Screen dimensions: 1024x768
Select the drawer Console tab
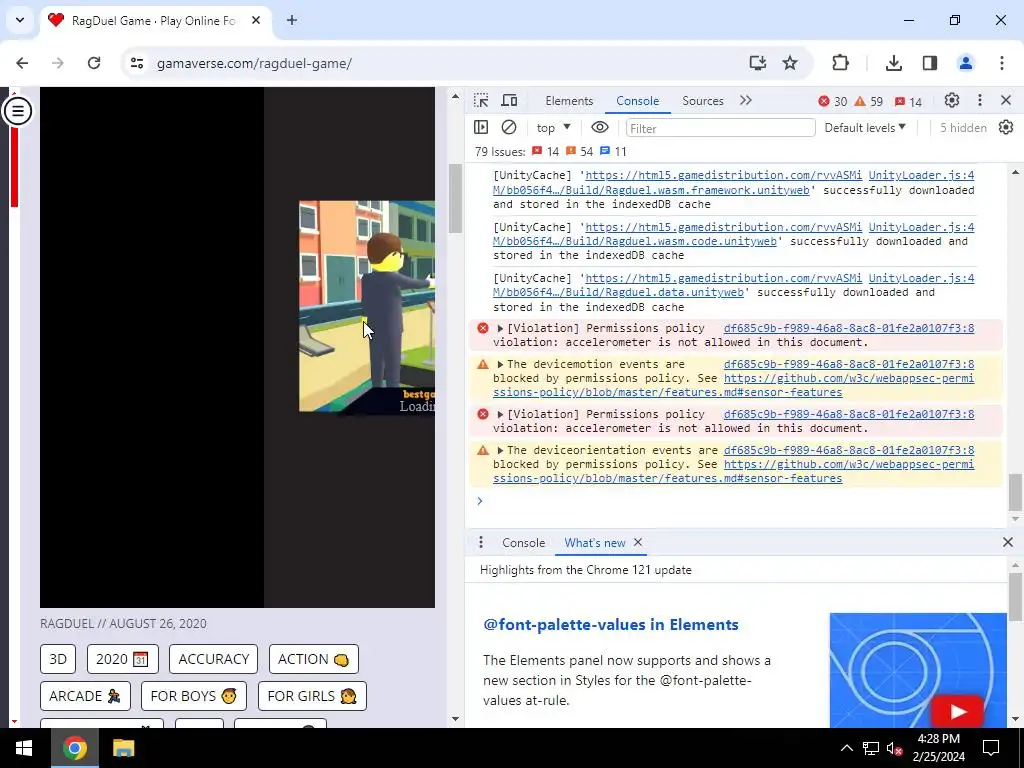pyautogui.click(x=523, y=543)
